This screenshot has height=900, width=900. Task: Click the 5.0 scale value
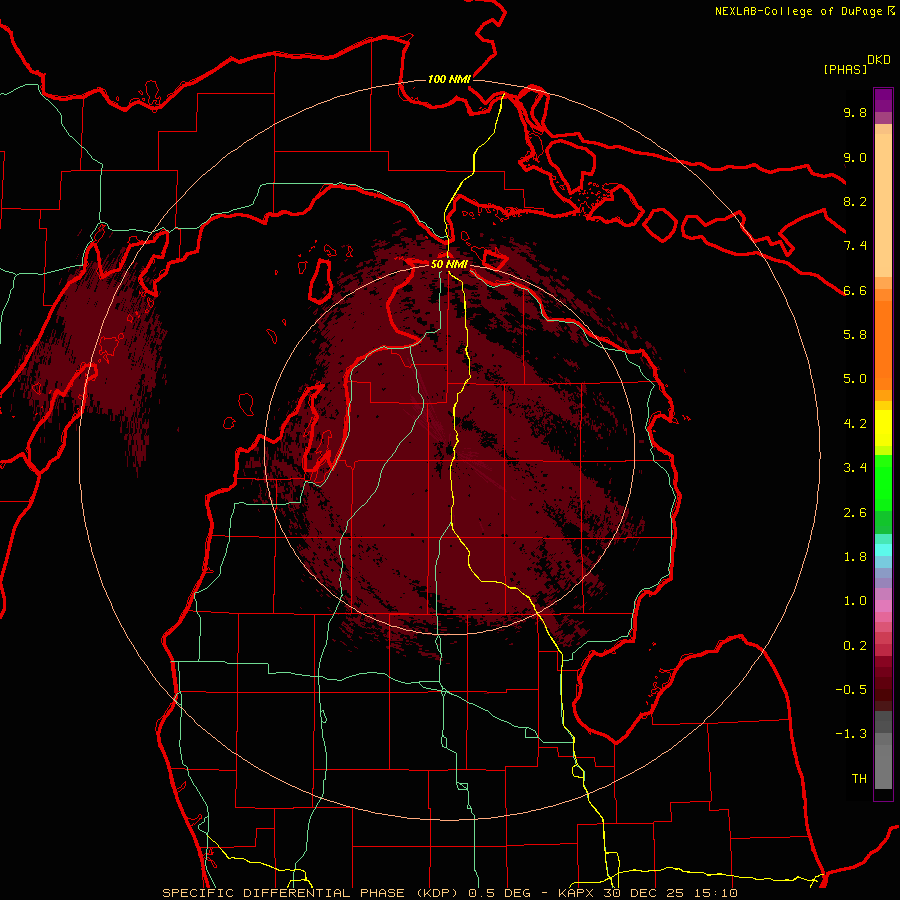click(855, 379)
